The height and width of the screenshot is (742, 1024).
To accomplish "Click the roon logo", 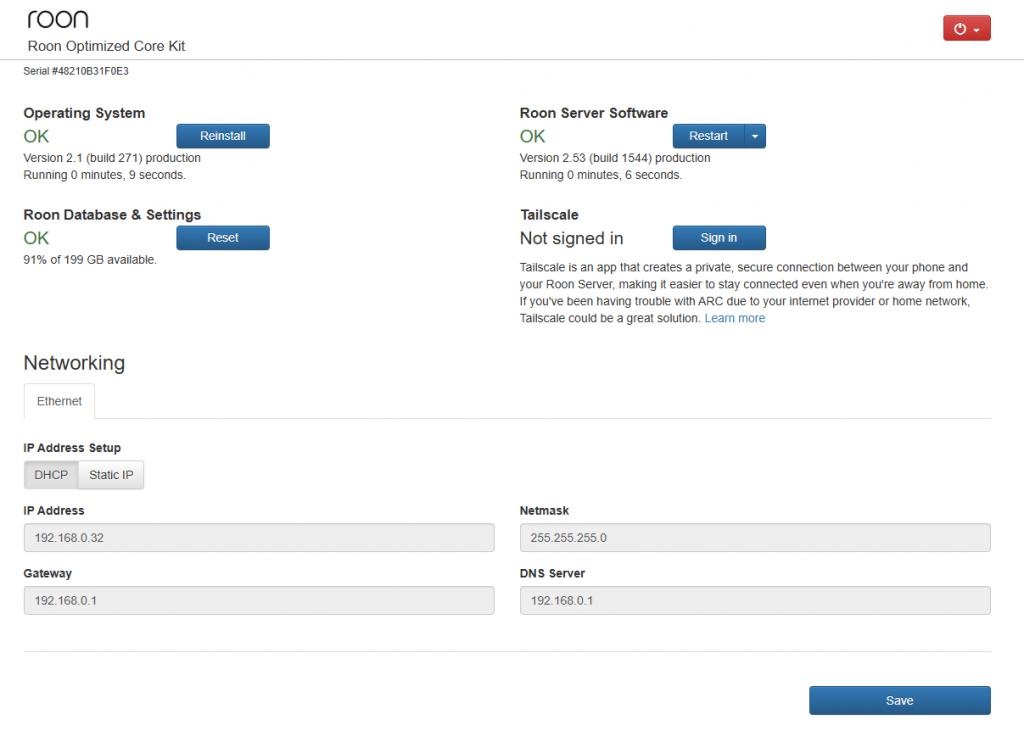I will click(x=57, y=19).
